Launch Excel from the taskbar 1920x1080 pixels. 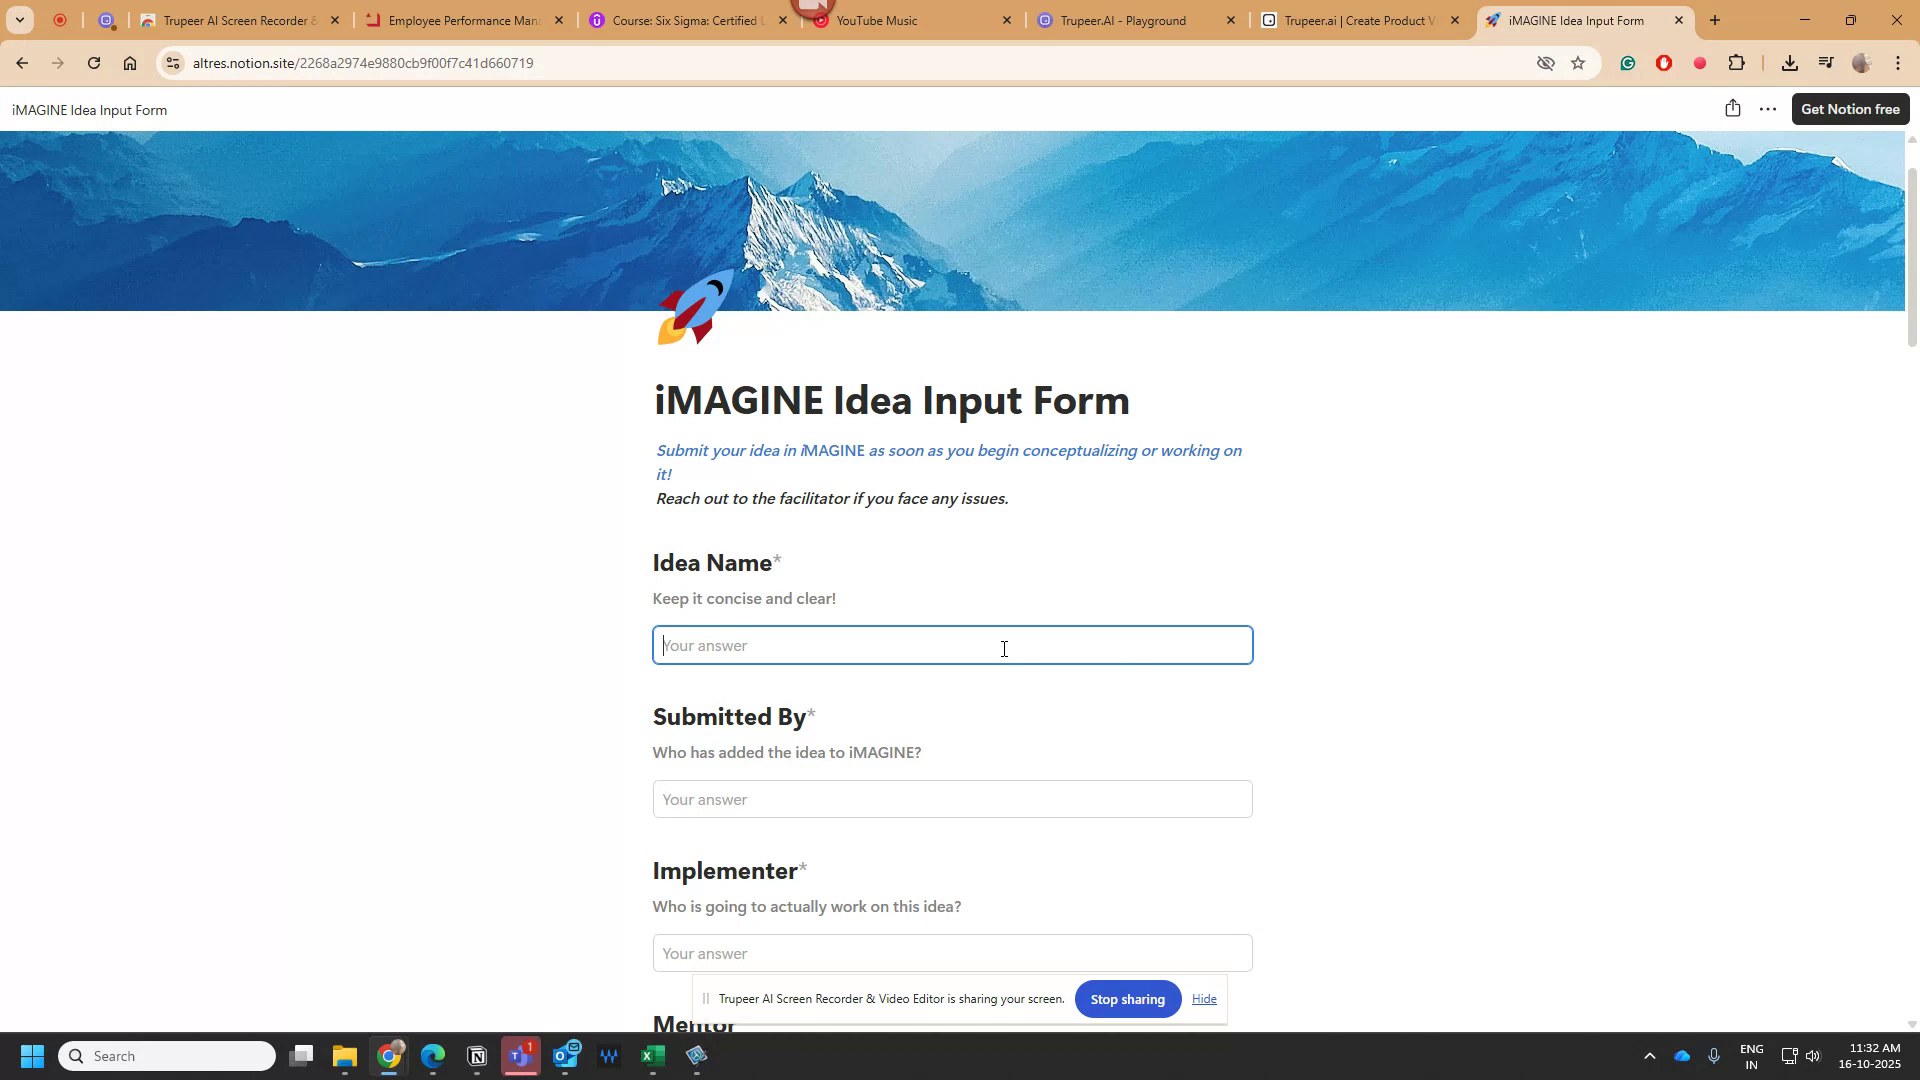(x=652, y=1055)
